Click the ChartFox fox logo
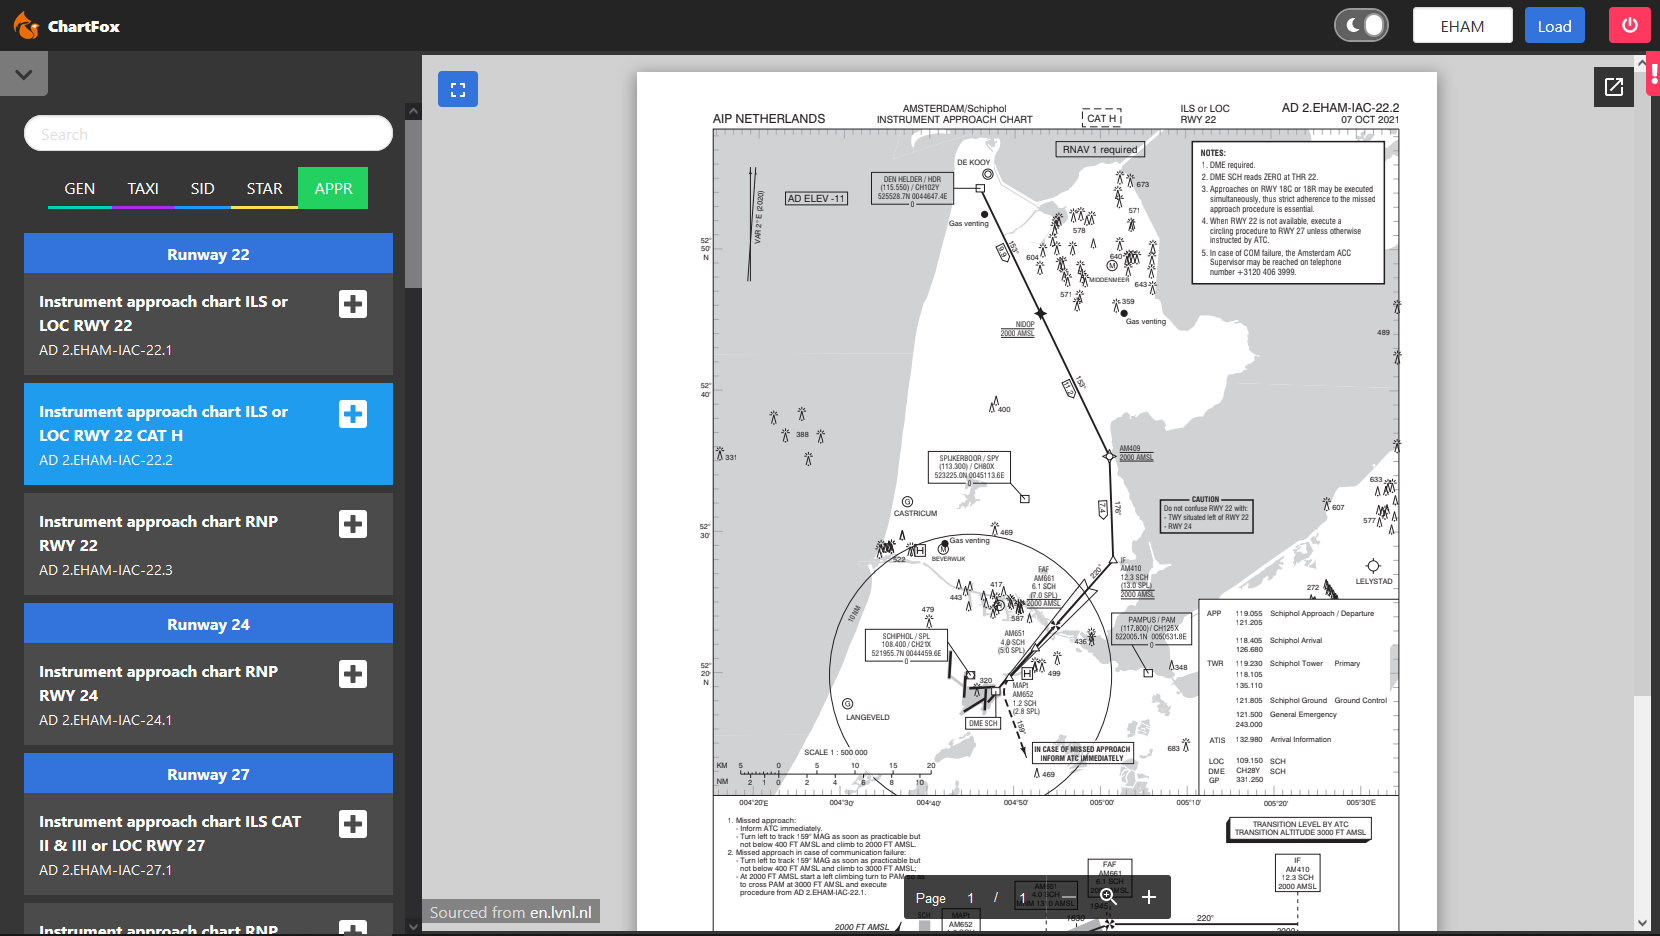The width and height of the screenshot is (1660, 936). point(26,25)
